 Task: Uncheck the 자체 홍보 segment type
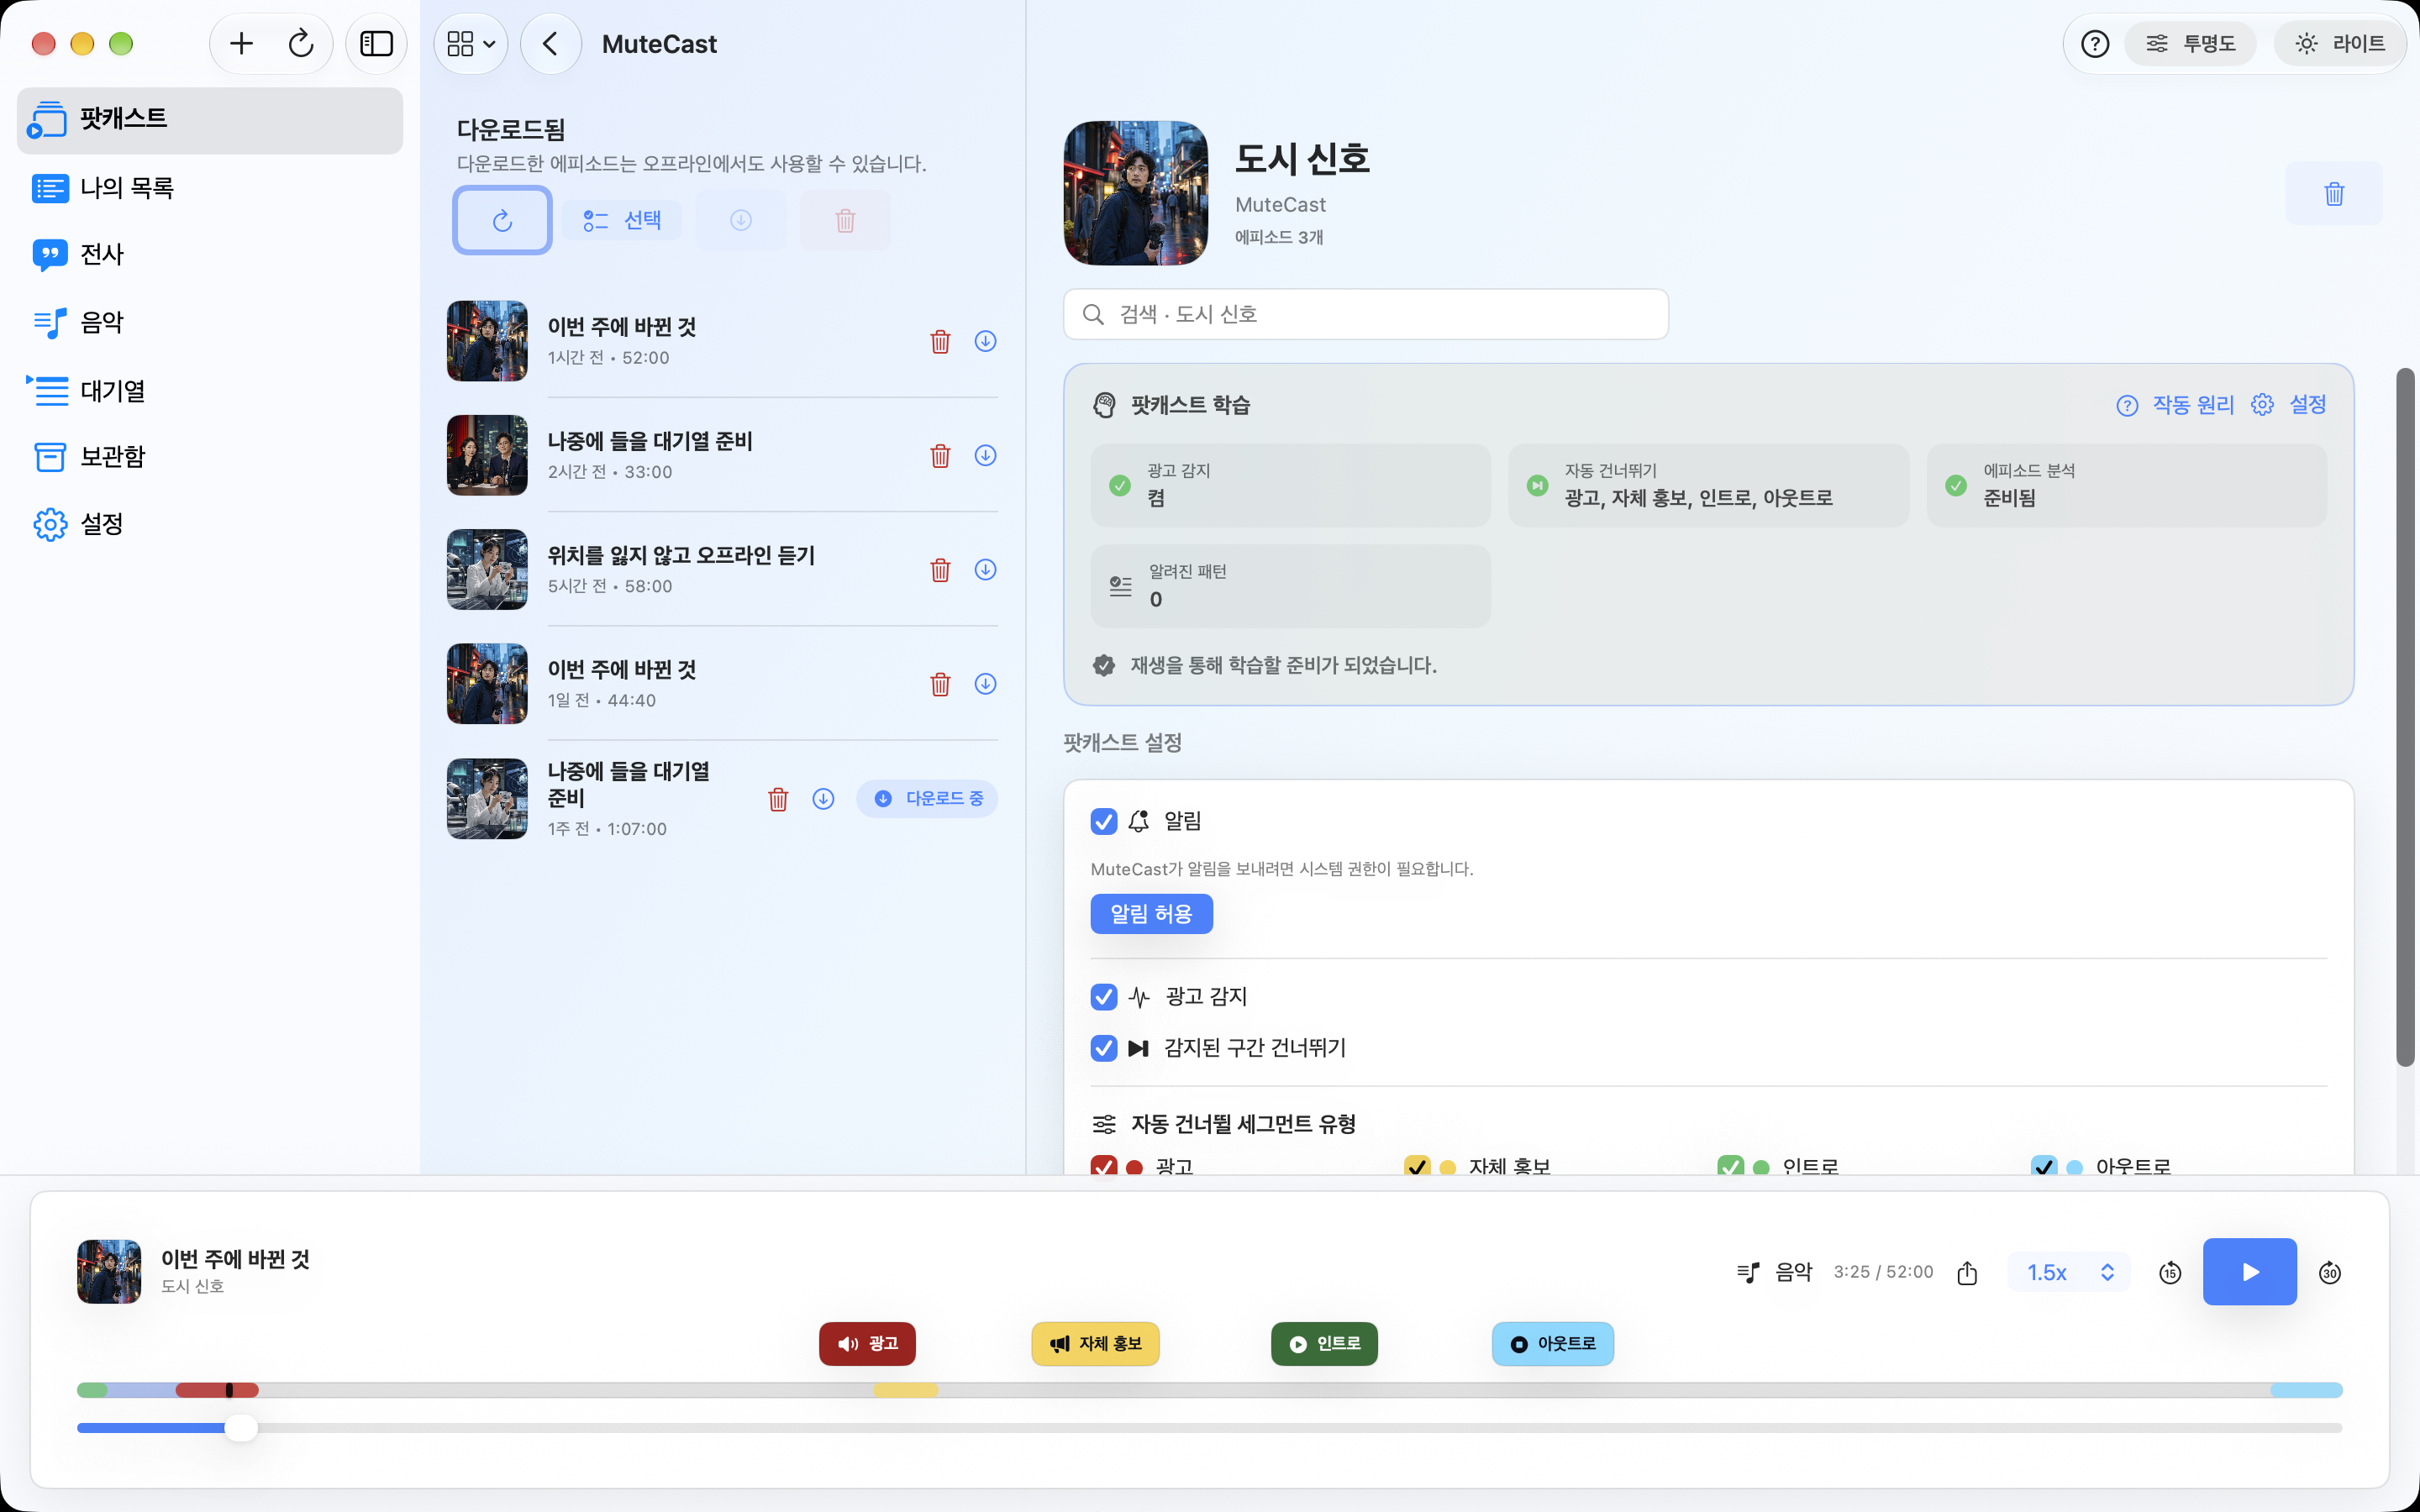pos(1417,1166)
